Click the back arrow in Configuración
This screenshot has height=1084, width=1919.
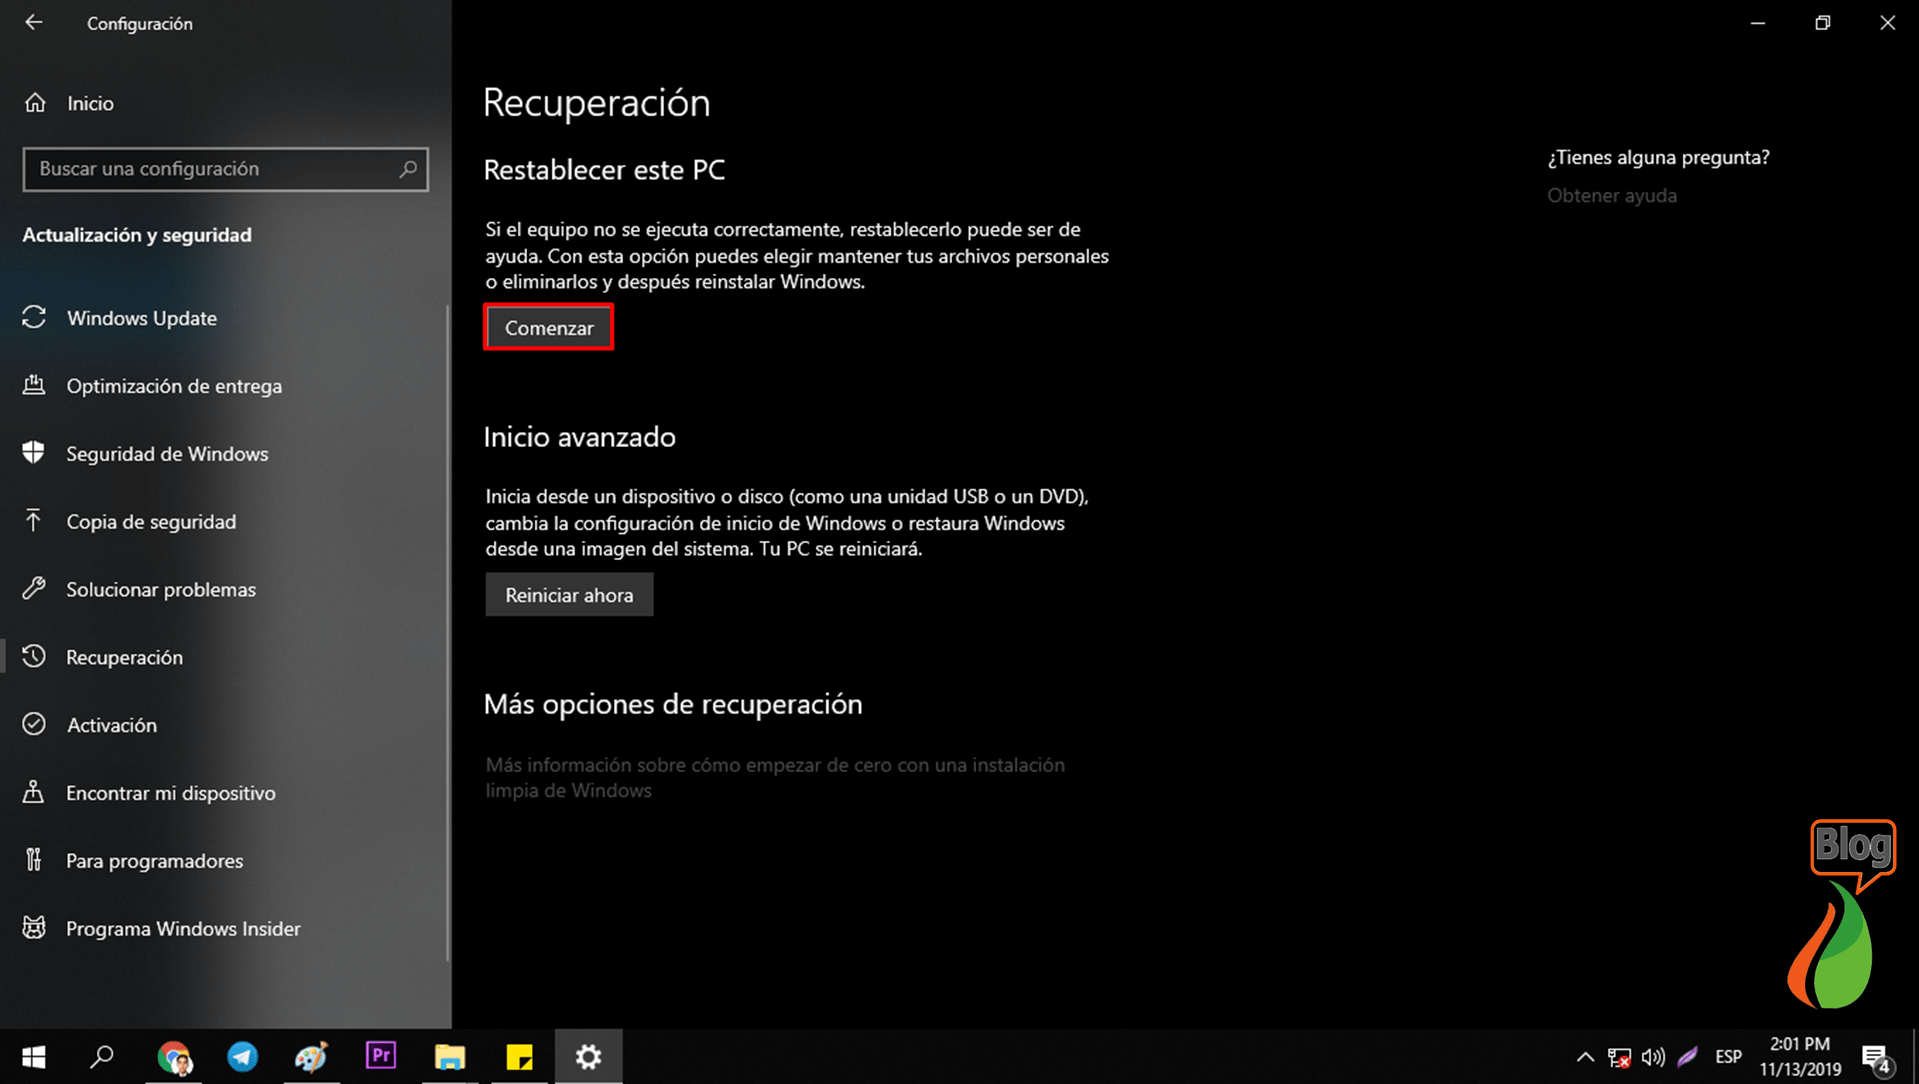34,22
